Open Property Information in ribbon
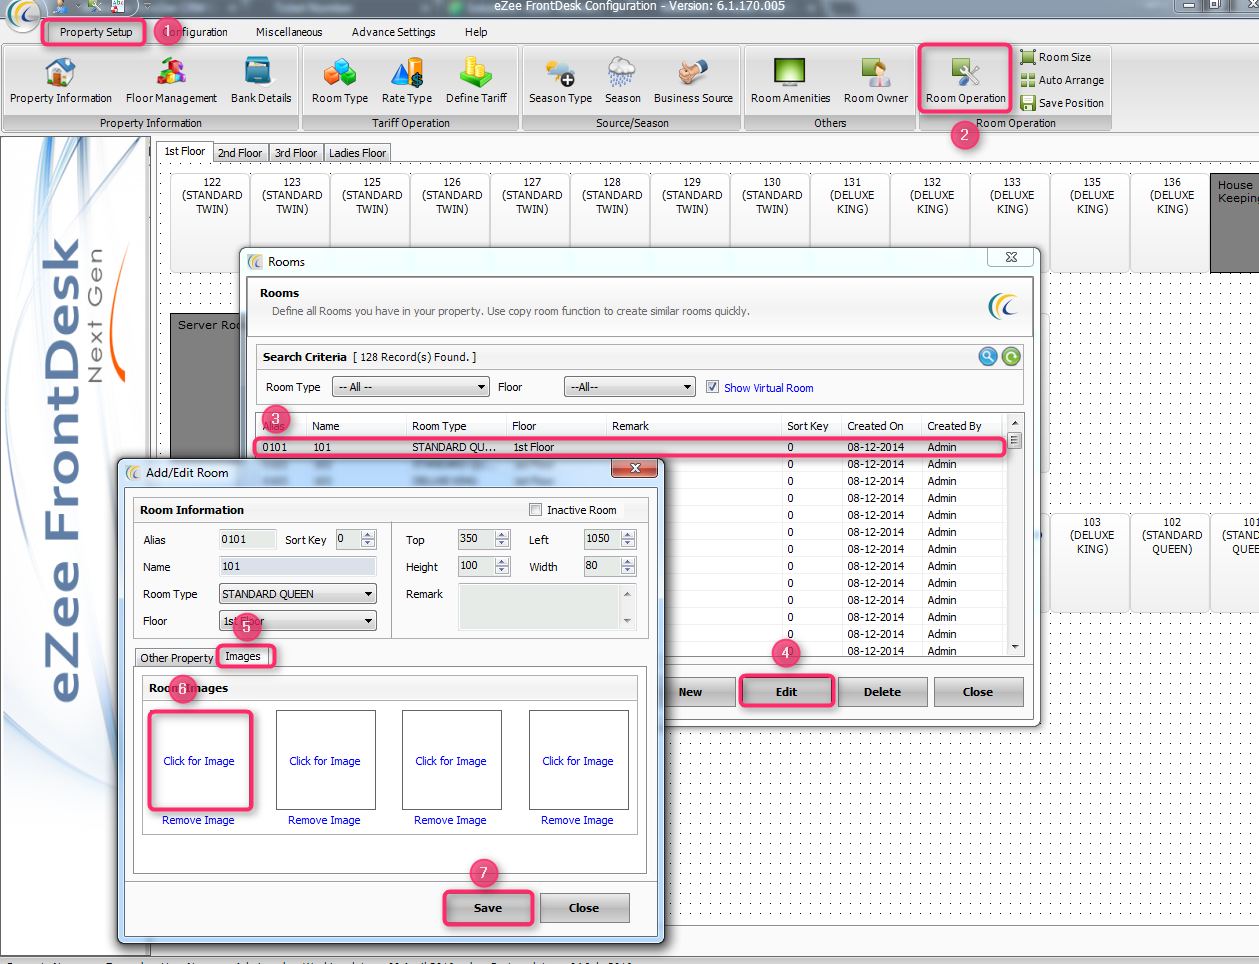Viewport: 1259px width, 964px height. [60, 80]
